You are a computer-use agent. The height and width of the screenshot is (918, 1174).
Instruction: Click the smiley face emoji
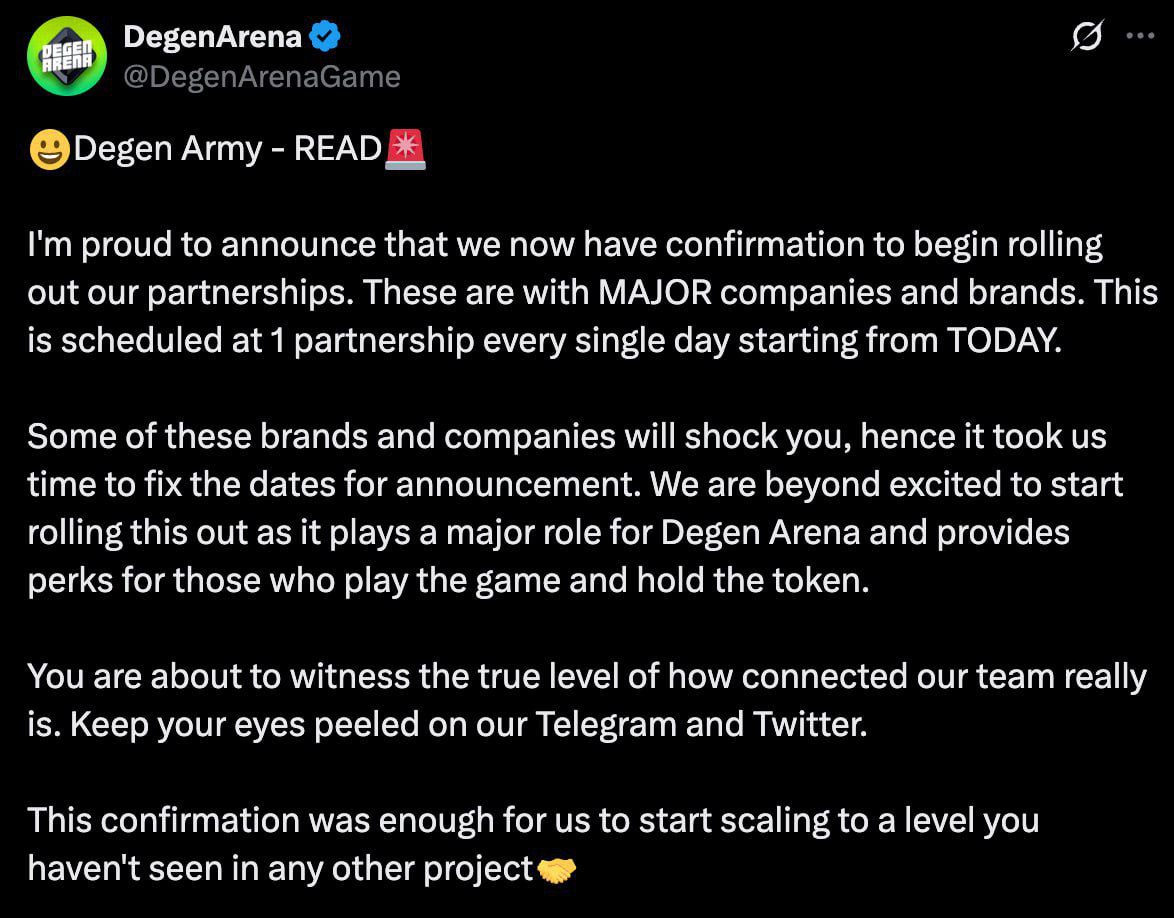coord(49,149)
